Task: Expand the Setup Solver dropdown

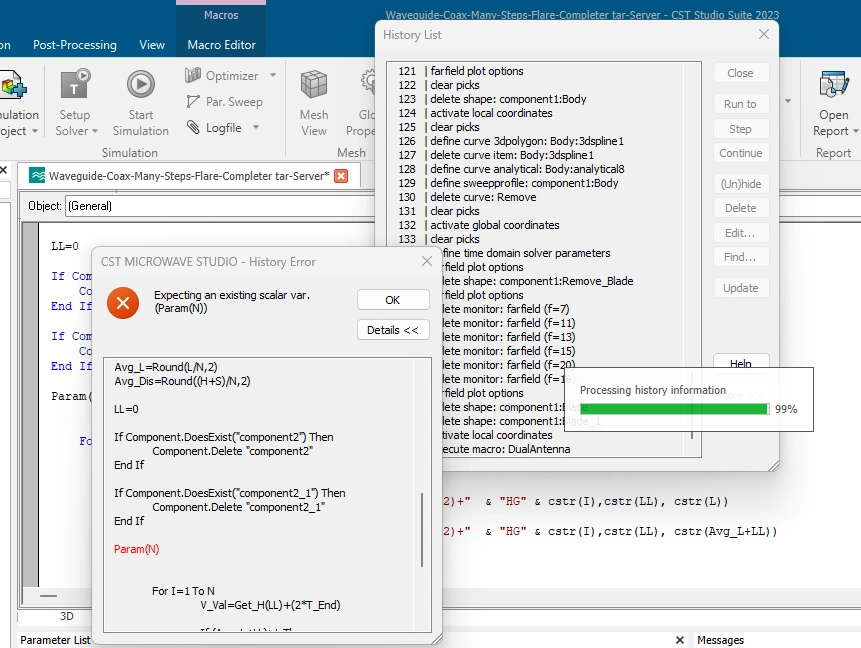Action: pyautogui.click(x=95, y=131)
